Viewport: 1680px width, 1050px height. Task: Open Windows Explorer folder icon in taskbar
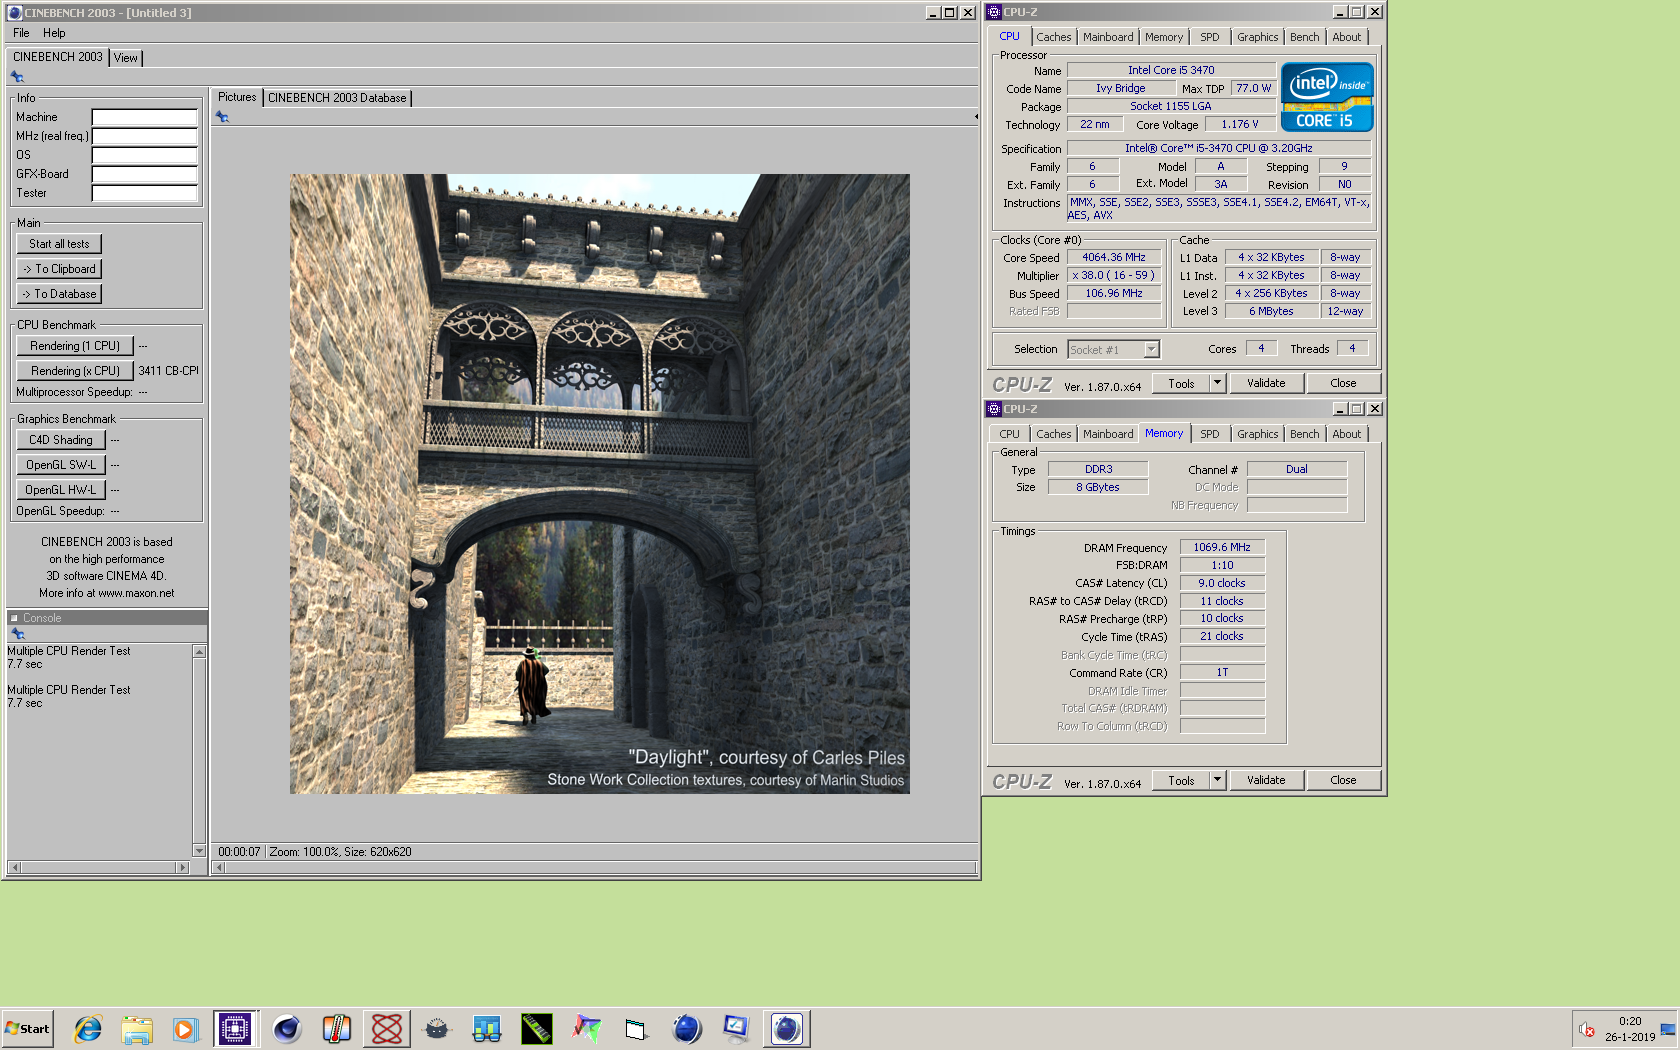click(x=137, y=1028)
